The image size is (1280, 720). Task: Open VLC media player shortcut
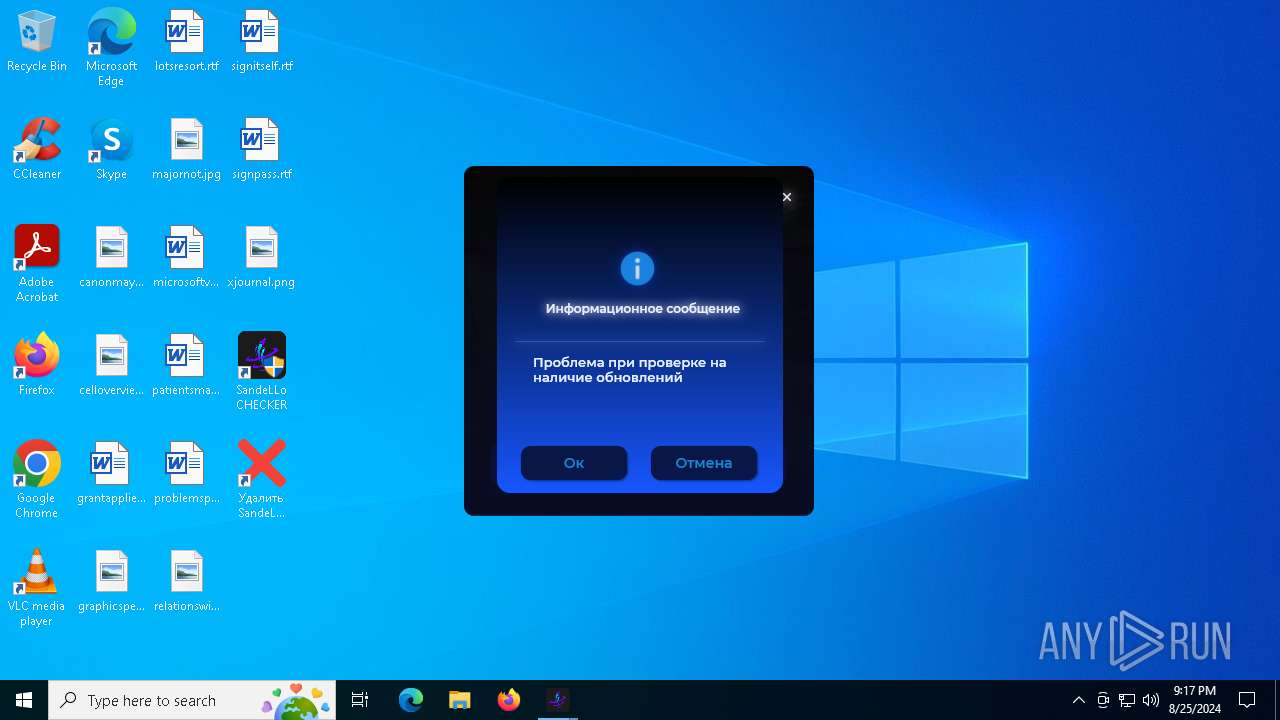pyautogui.click(x=37, y=588)
